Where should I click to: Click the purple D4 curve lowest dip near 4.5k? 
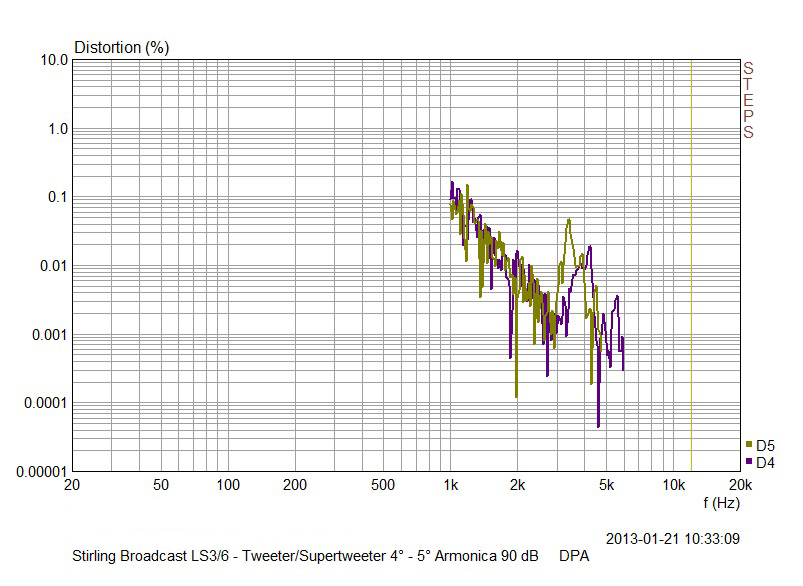598,424
